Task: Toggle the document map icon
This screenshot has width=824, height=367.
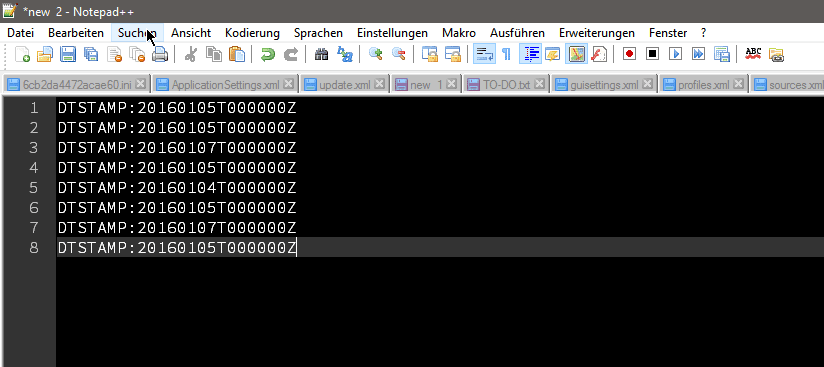Action: (x=576, y=54)
